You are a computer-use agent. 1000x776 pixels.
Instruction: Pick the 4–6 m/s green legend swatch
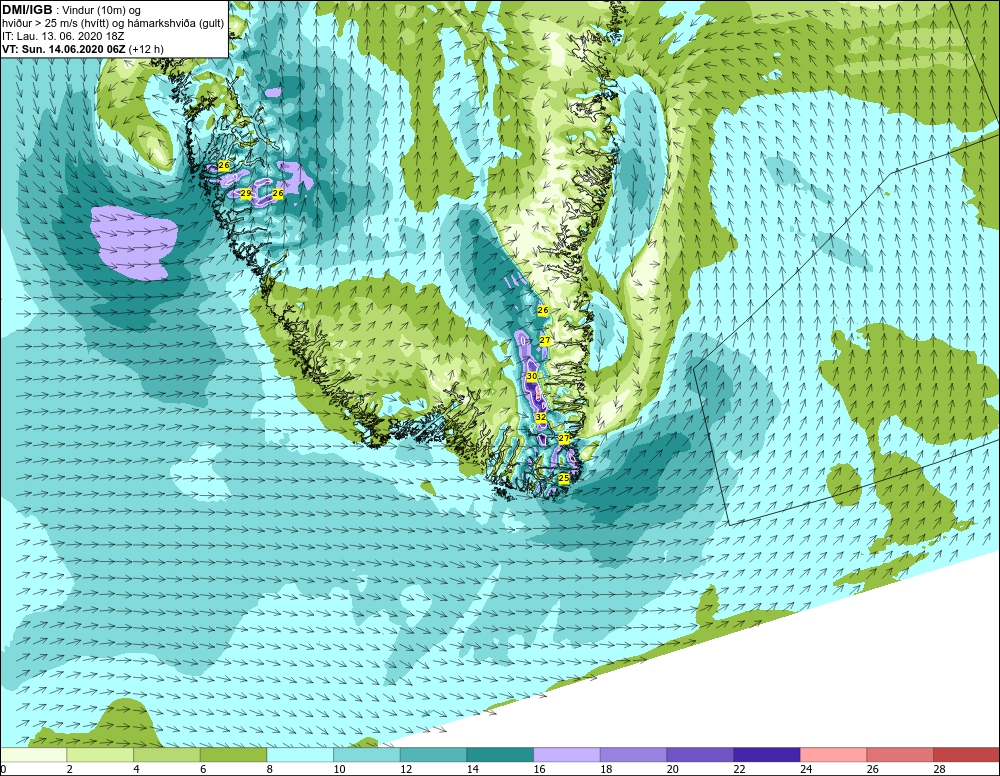[x=167, y=755]
